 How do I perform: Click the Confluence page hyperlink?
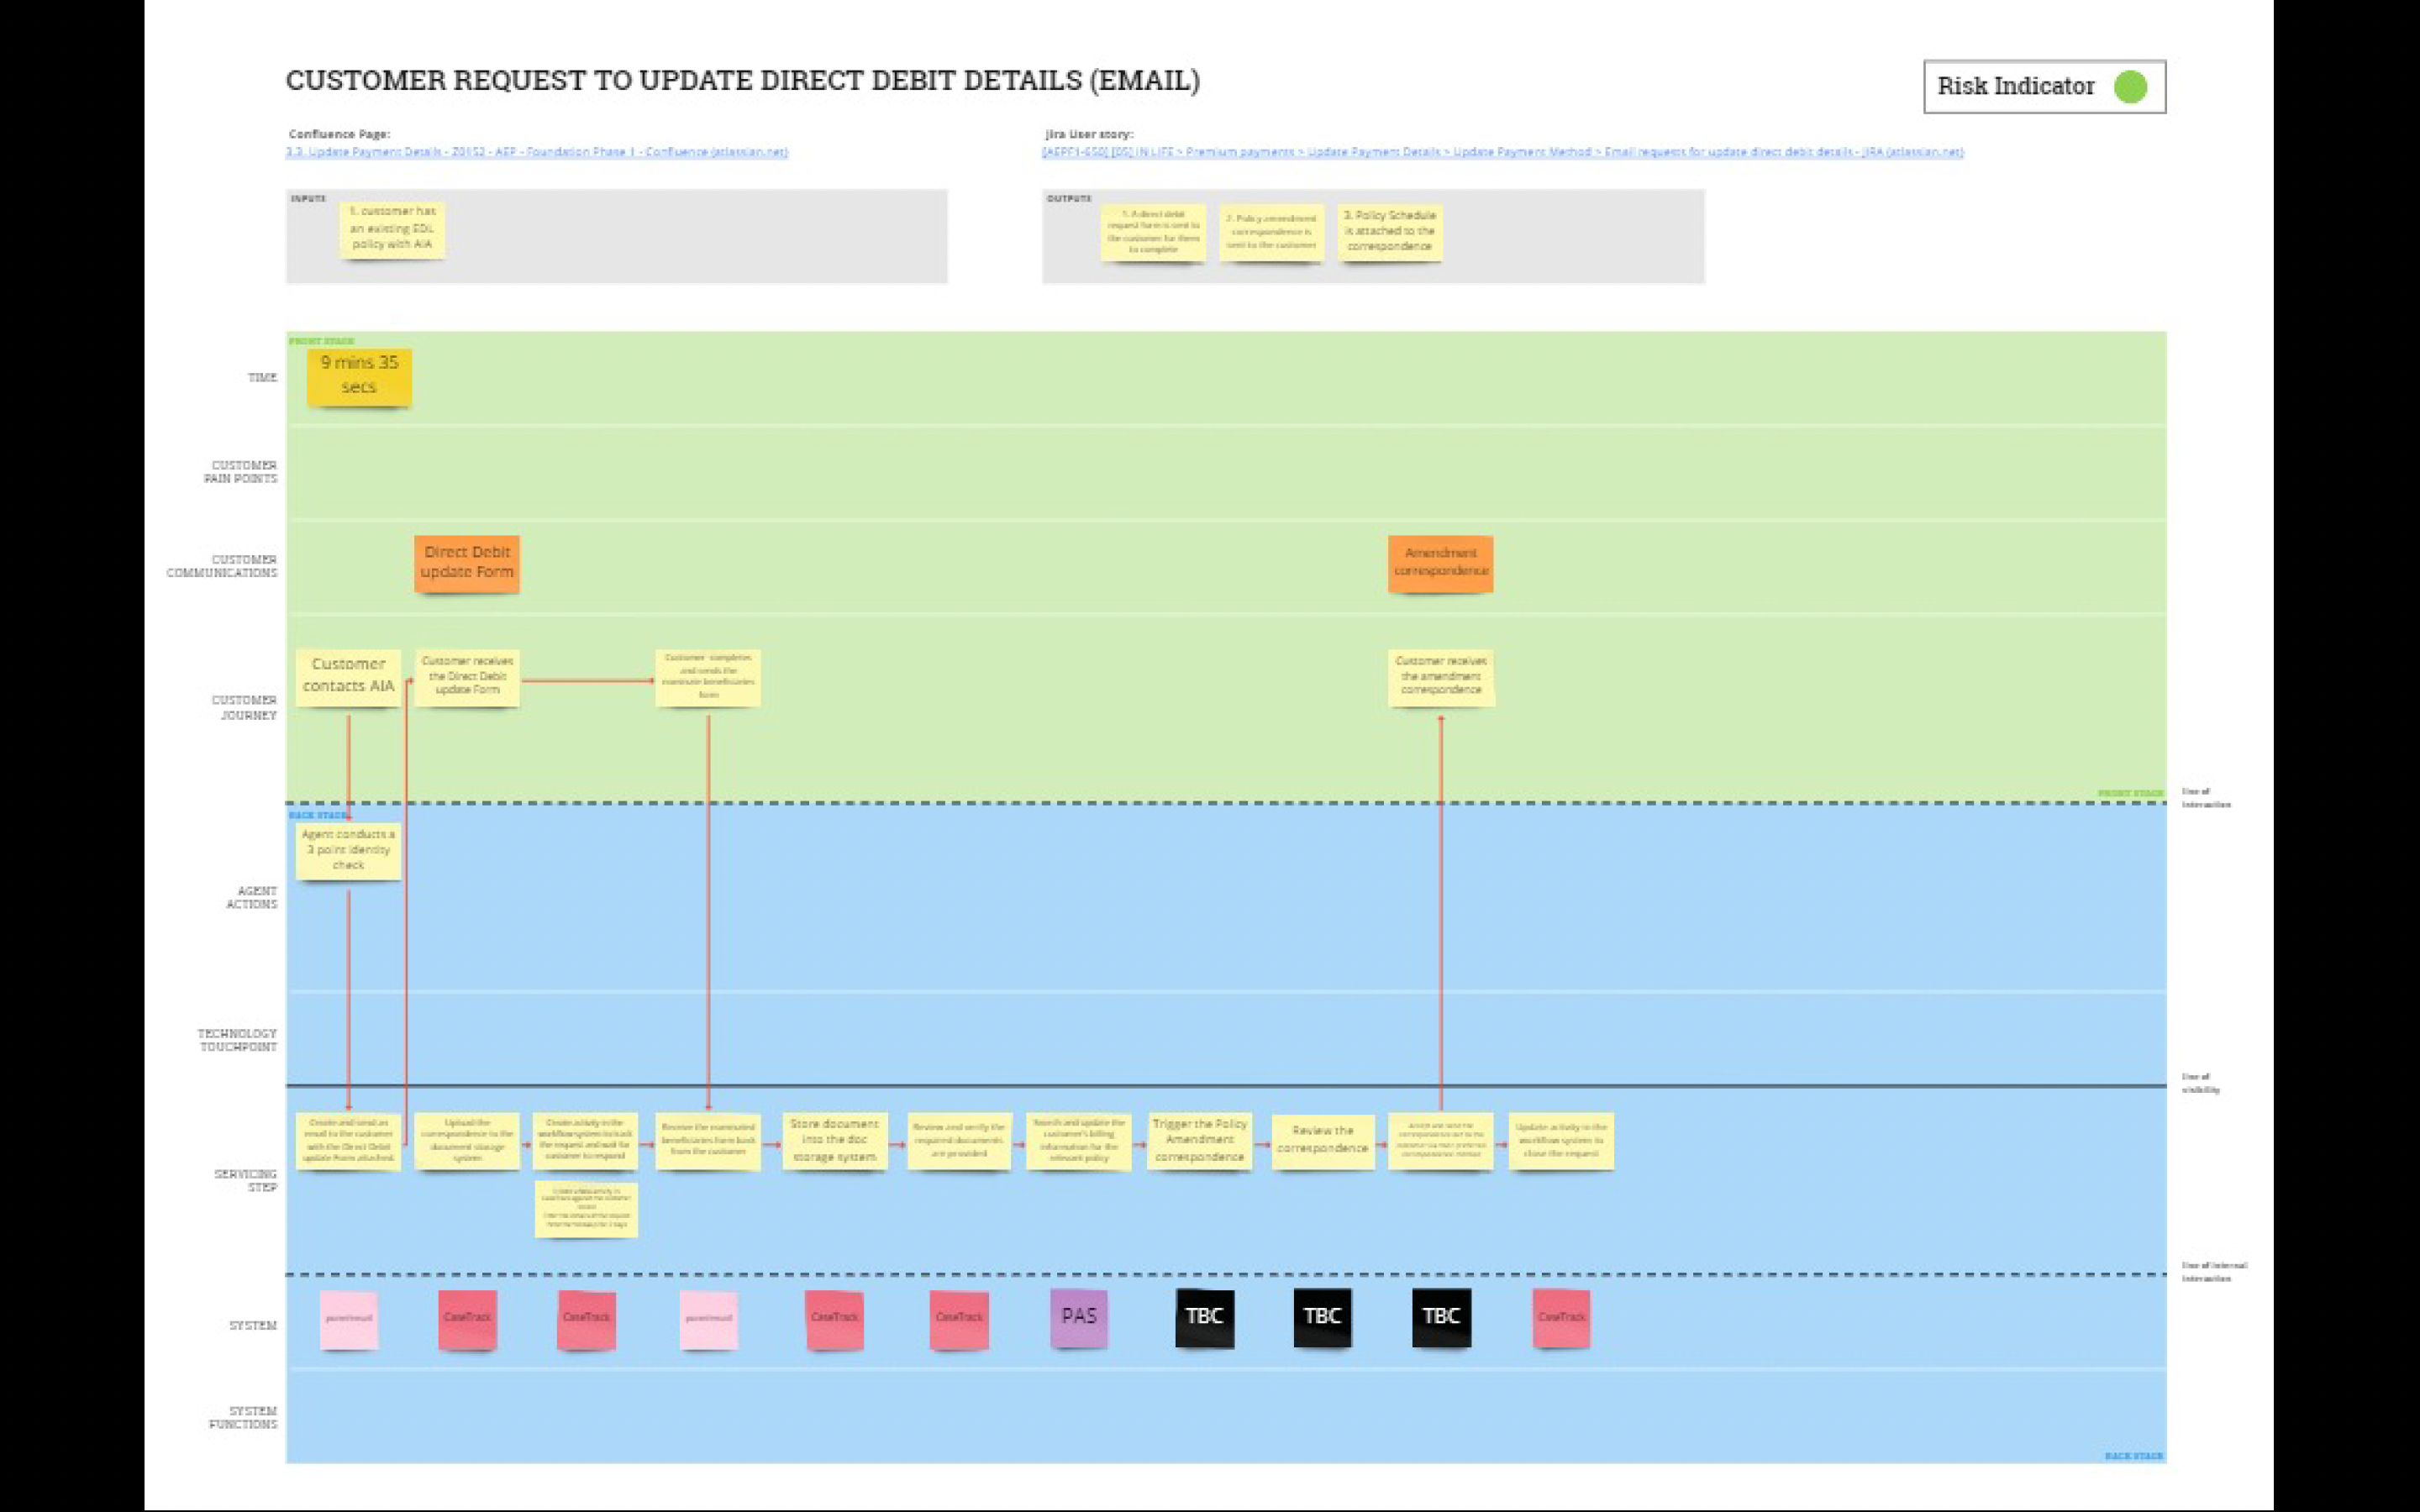[536, 152]
